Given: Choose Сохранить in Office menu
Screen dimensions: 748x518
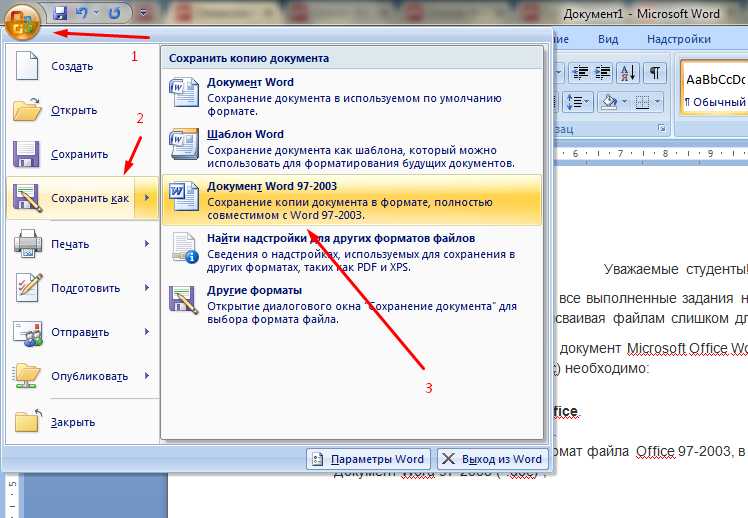Looking at the screenshot, I should click(x=83, y=154).
